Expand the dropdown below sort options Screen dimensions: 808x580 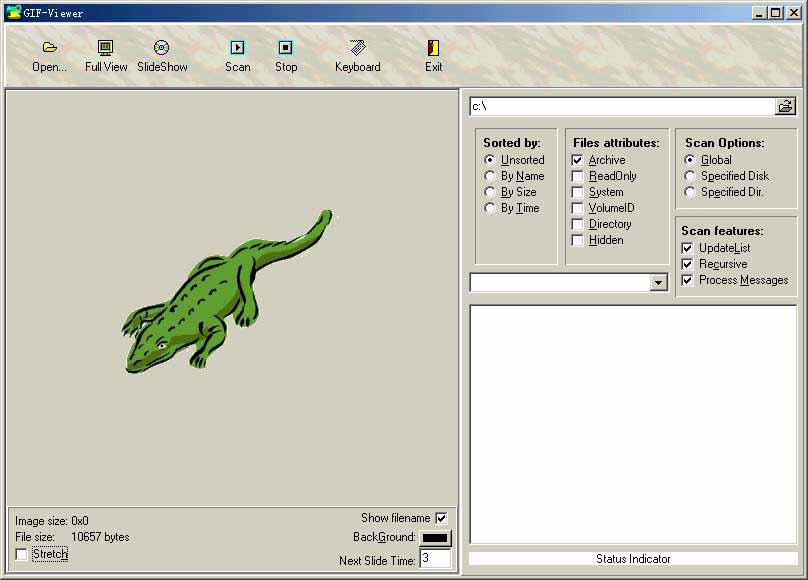click(x=658, y=283)
